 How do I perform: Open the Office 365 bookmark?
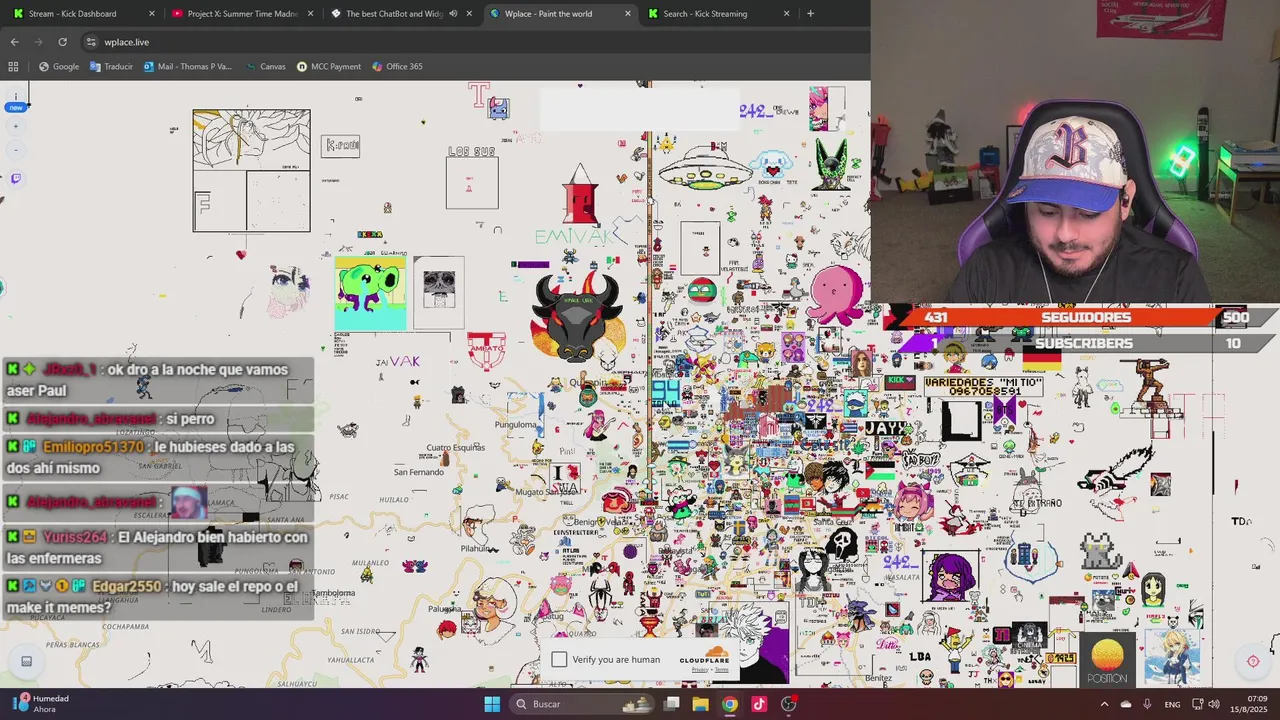tap(397, 66)
